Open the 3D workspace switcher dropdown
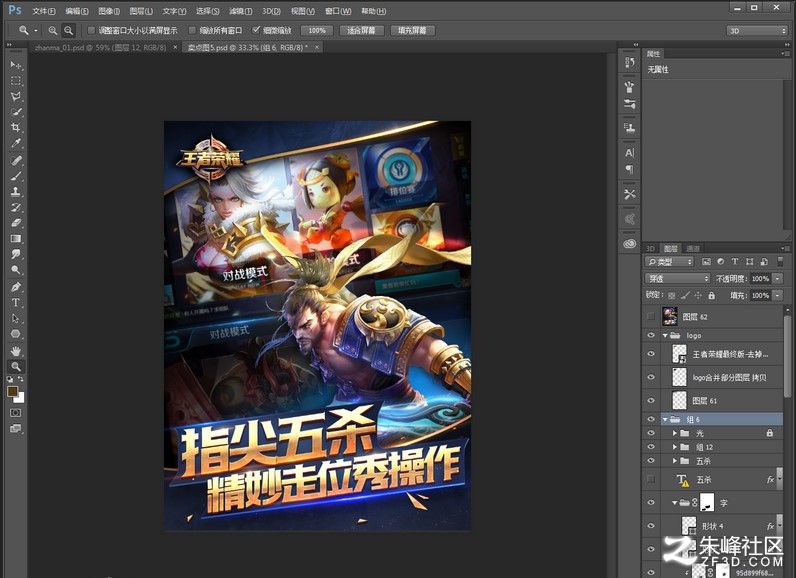The width and height of the screenshot is (796, 578). click(x=756, y=30)
